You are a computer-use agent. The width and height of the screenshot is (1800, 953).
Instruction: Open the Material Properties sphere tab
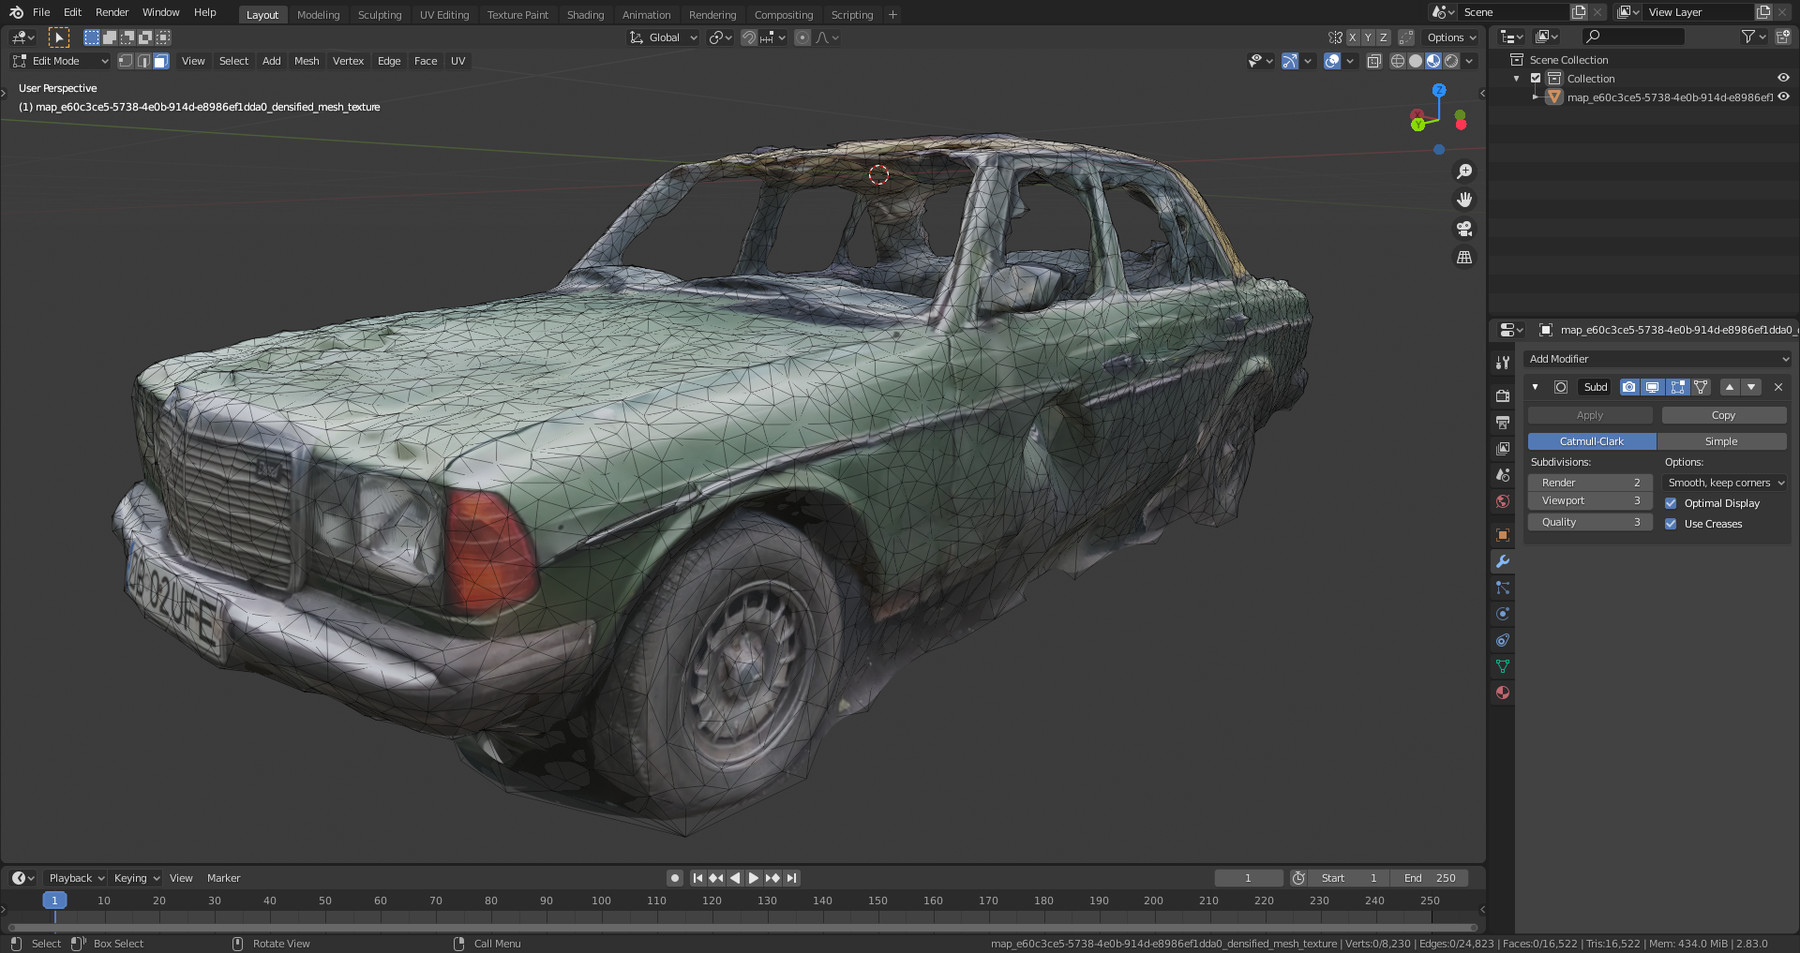[1502, 692]
